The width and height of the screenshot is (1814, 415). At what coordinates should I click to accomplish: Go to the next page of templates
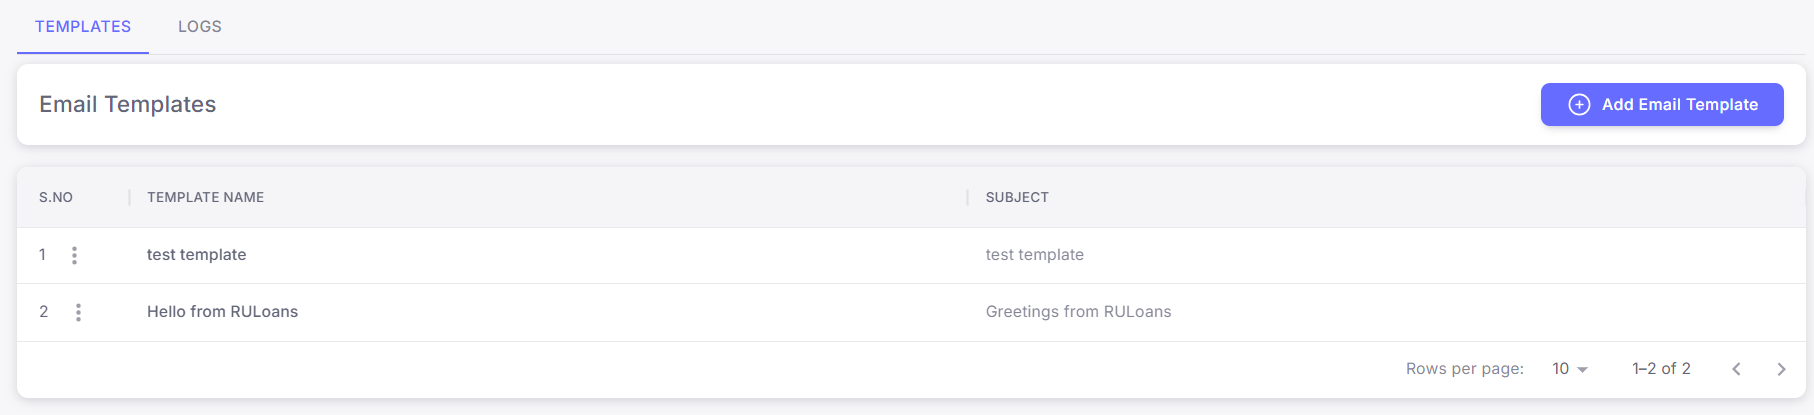(x=1781, y=369)
